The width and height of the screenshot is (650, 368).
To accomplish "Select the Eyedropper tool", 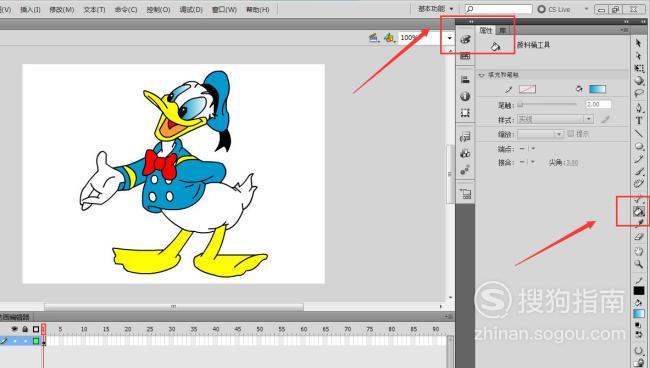I will tap(639, 224).
